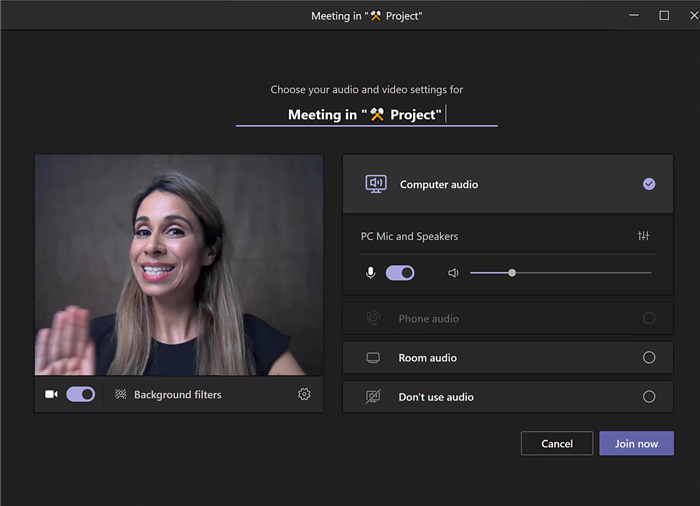Click the meeting title text field
The image size is (700, 506).
point(366,115)
